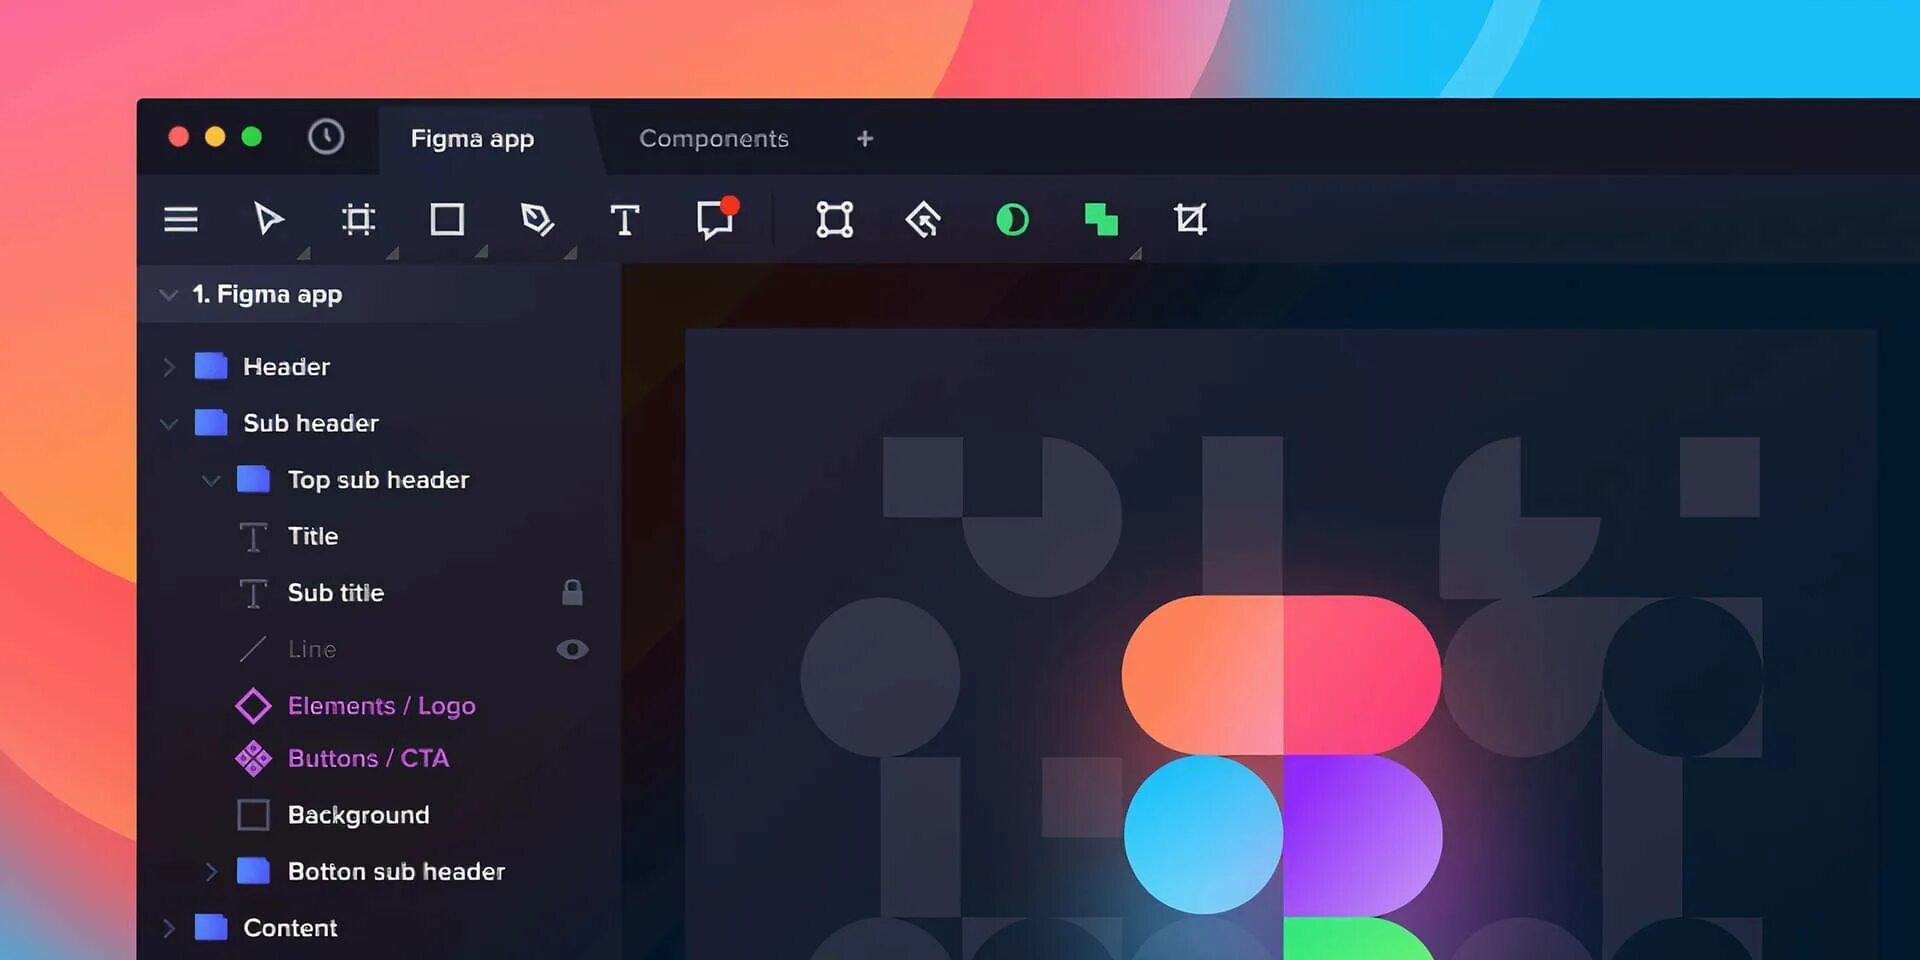
Task: Click the Sub header folder icon
Action: click(211, 422)
